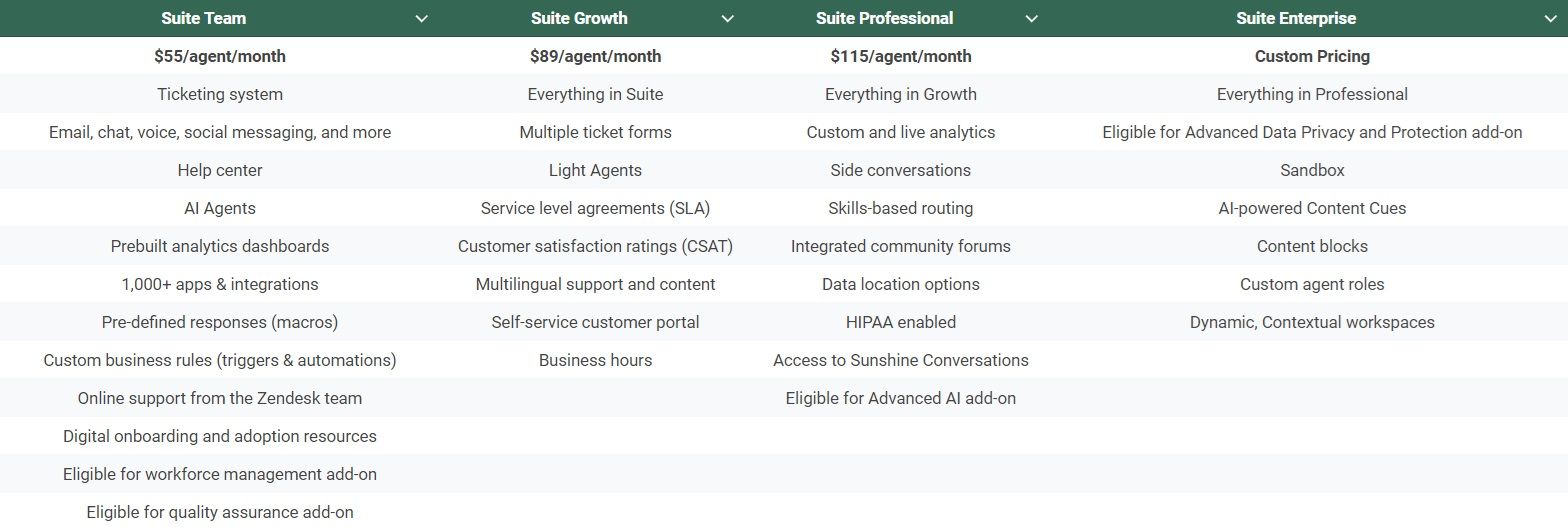This screenshot has height=530, width=1568.
Task: Click the Suite Professional dropdown chevron
Action: click(1032, 19)
